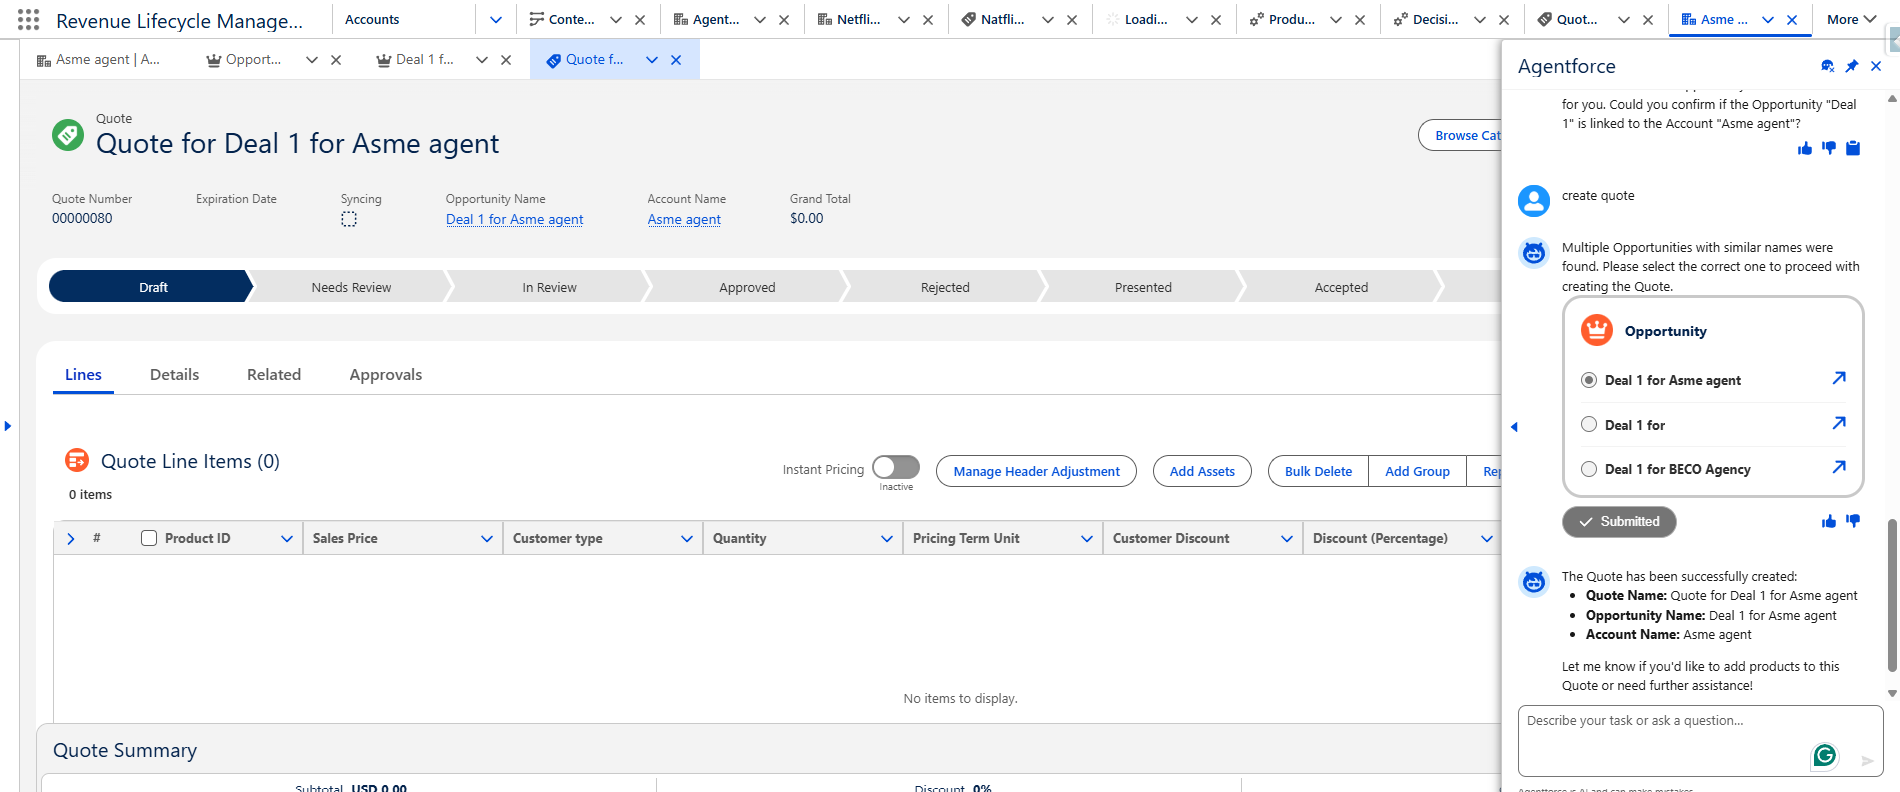Open Customer Discount column menu
Image resolution: width=1900 pixels, height=792 pixels.
tap(1287, 538)
